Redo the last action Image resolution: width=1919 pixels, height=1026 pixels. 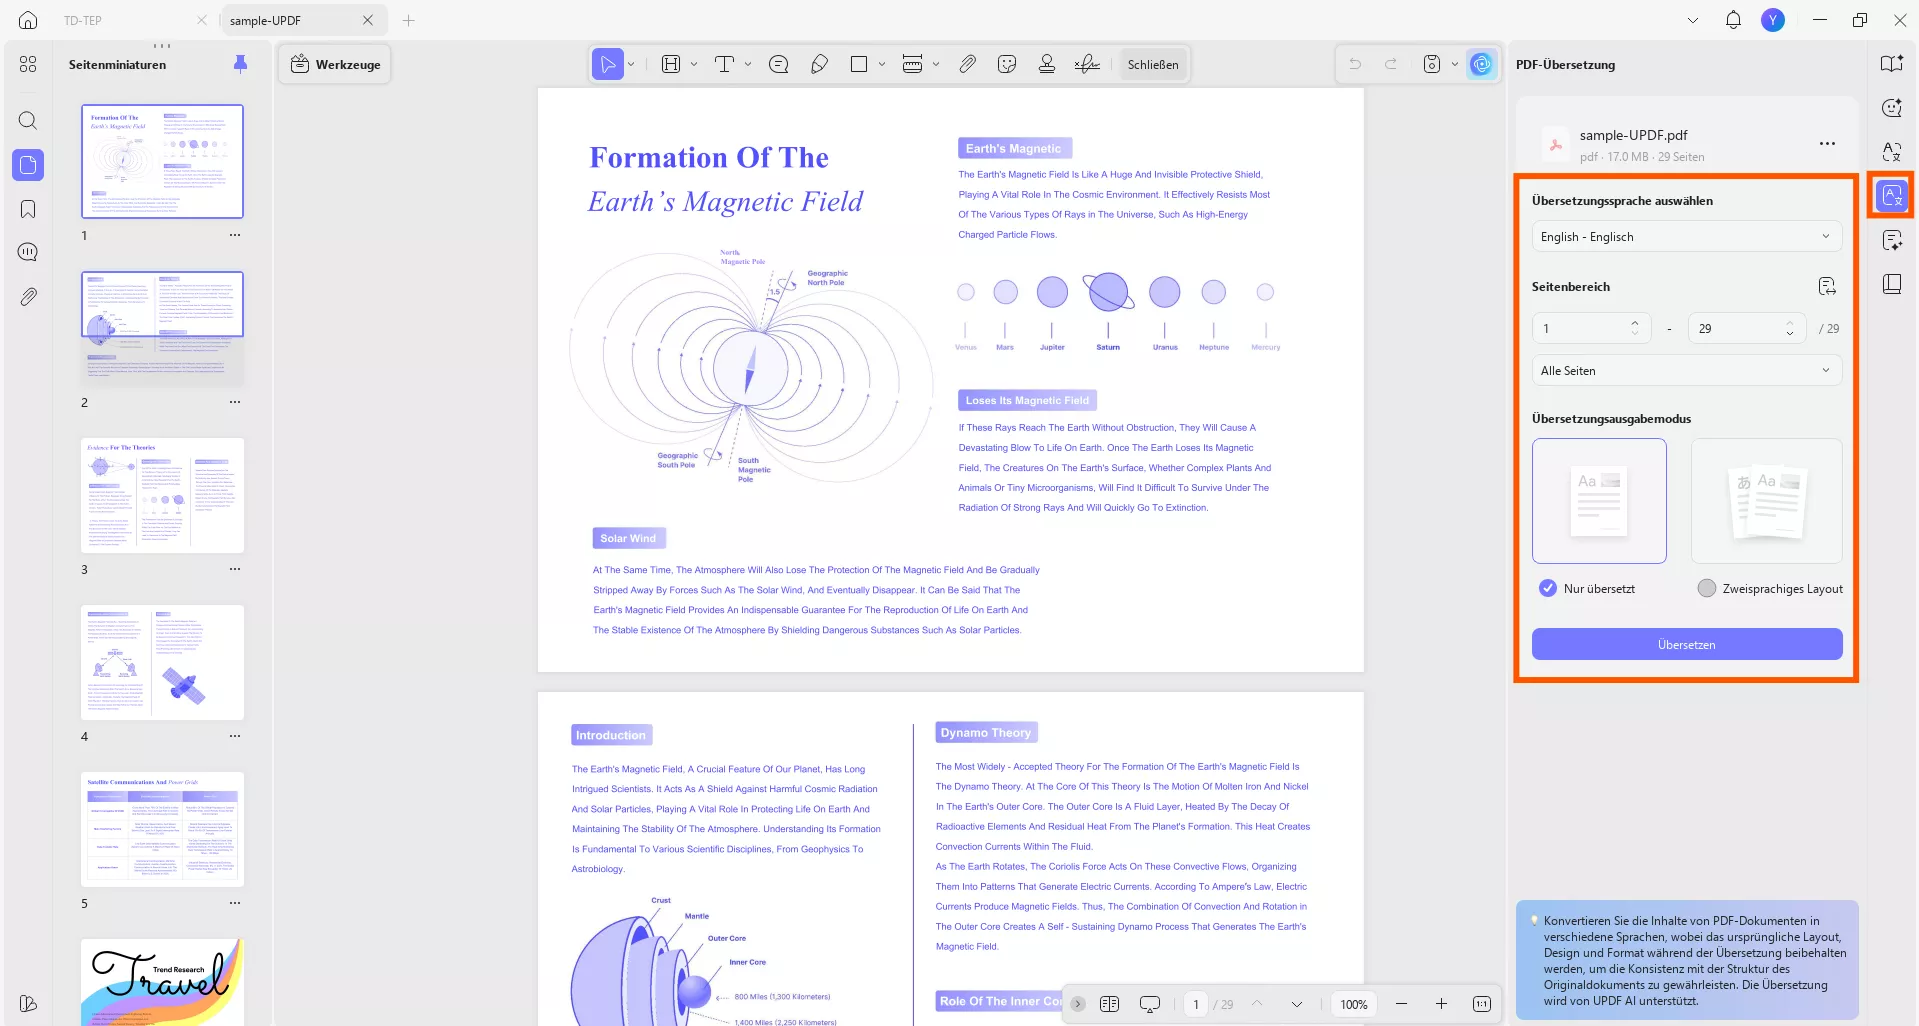(x=1391, y=64)
